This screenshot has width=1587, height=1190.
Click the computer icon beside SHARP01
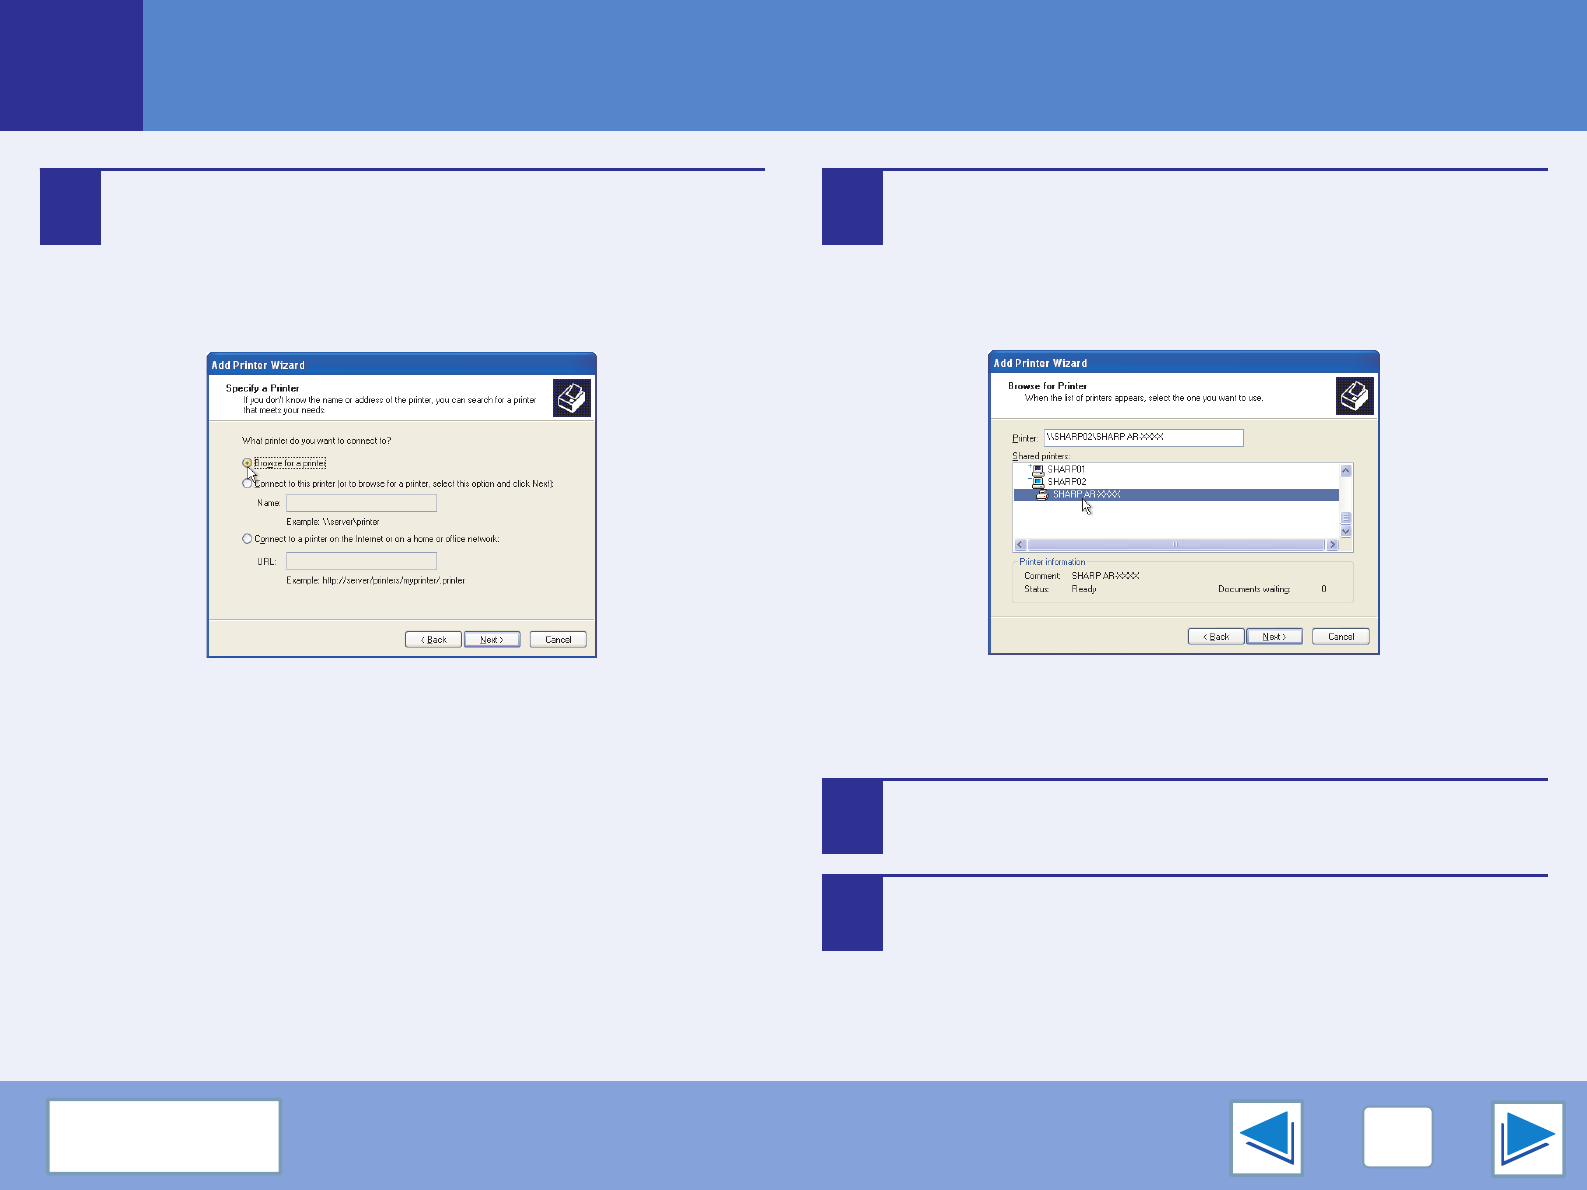[1038, 469]
